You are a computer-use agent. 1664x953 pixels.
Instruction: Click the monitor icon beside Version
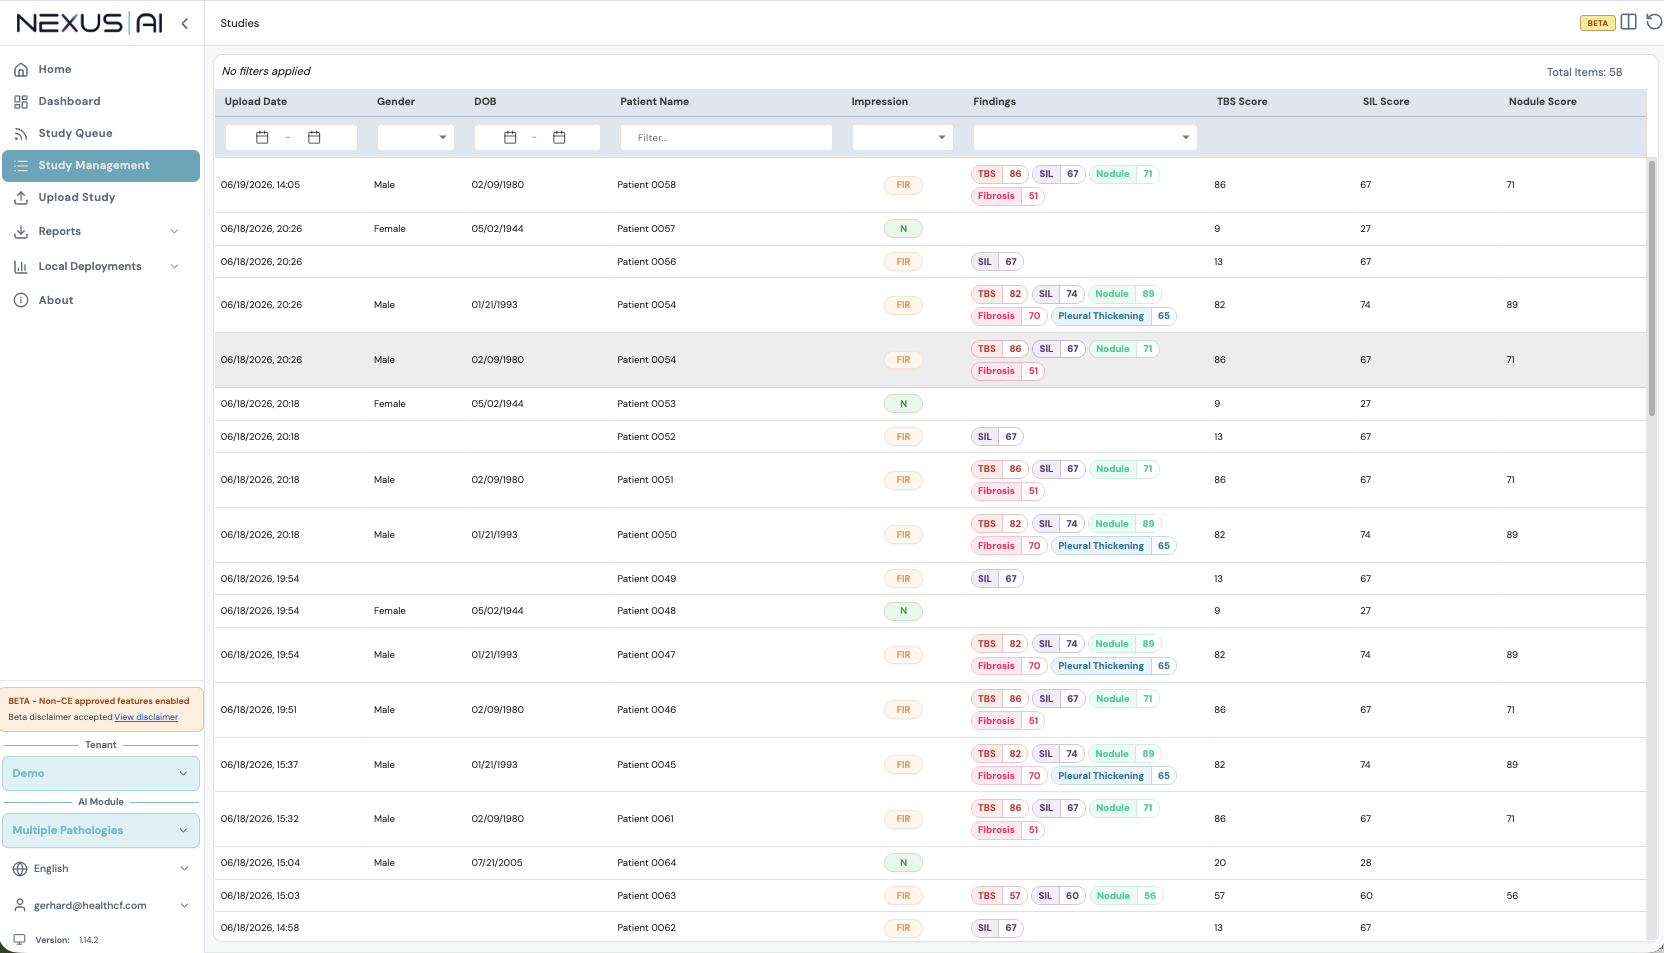[x=19, y=940]
